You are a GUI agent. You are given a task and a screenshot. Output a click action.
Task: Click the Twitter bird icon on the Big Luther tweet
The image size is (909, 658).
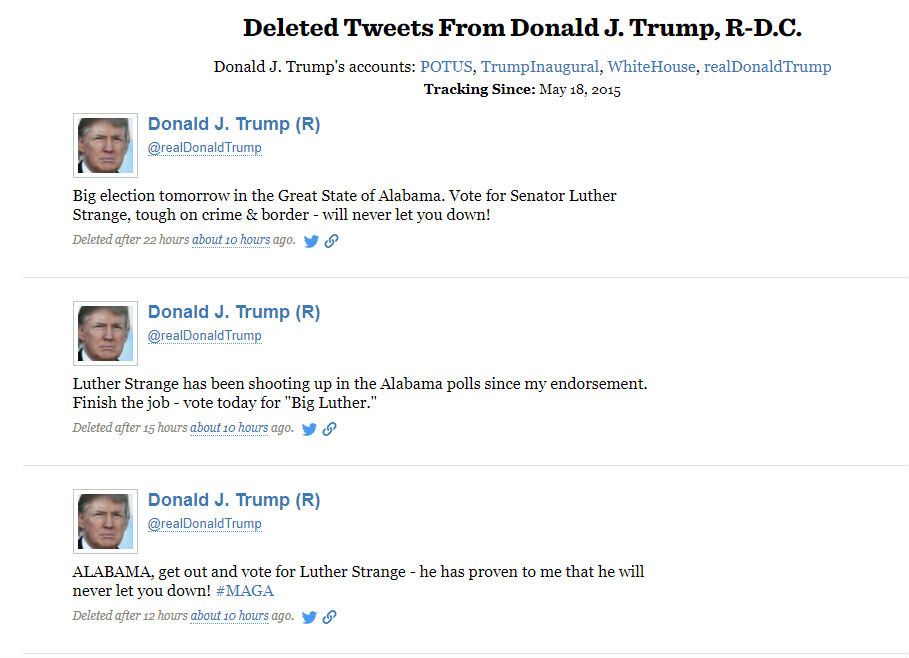(310, 428)
